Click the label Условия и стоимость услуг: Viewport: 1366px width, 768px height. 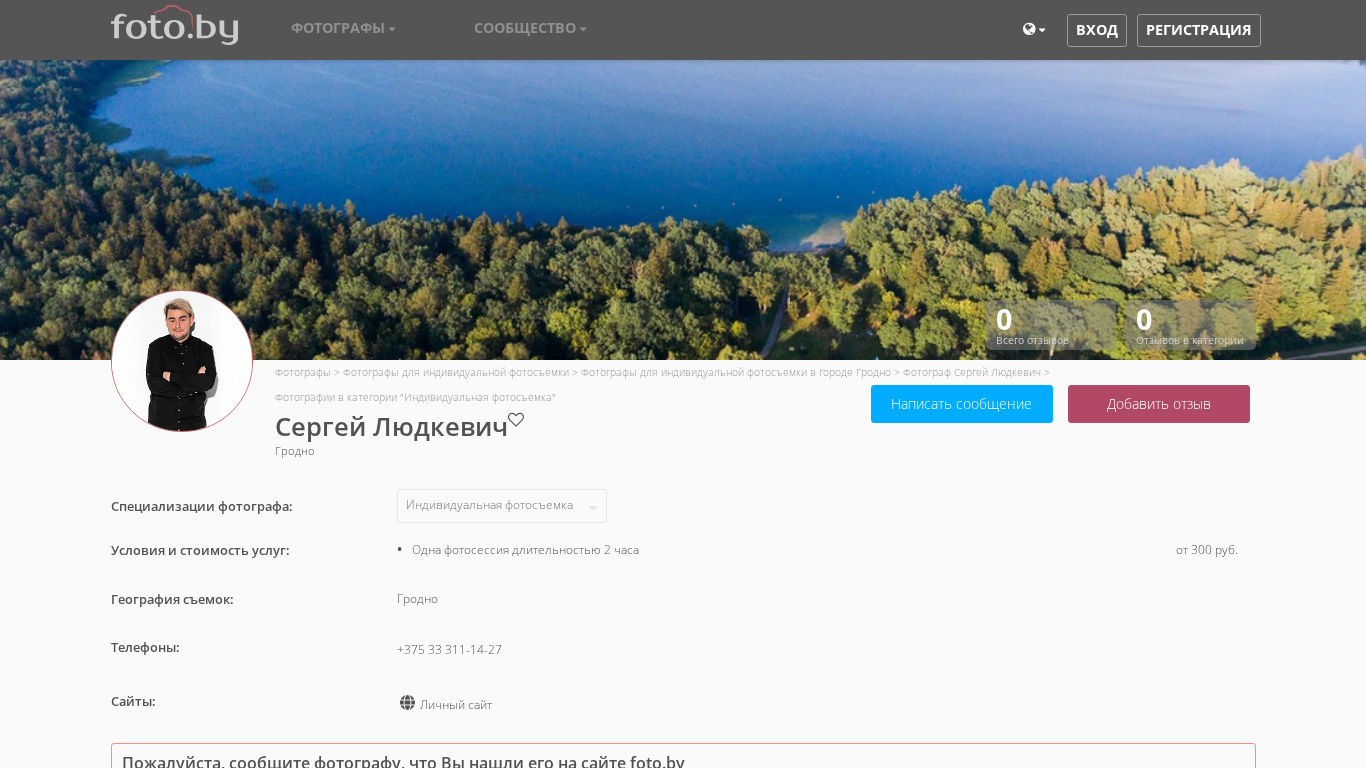click(x=200, y=550)
